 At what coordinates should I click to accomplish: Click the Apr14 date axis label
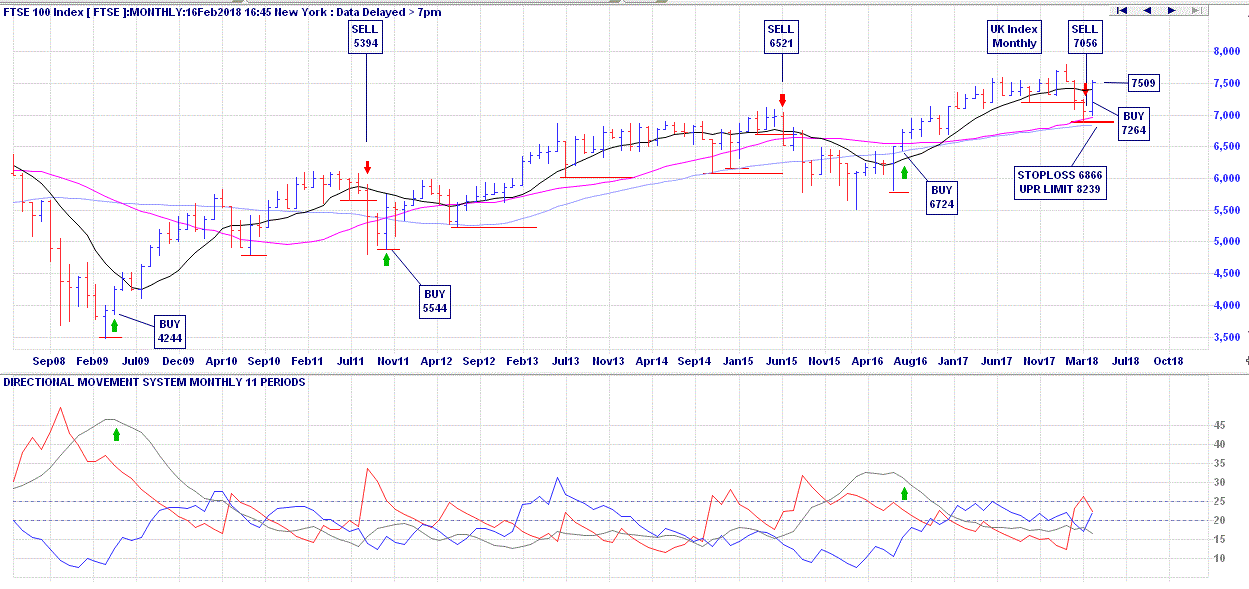point(652,361)
